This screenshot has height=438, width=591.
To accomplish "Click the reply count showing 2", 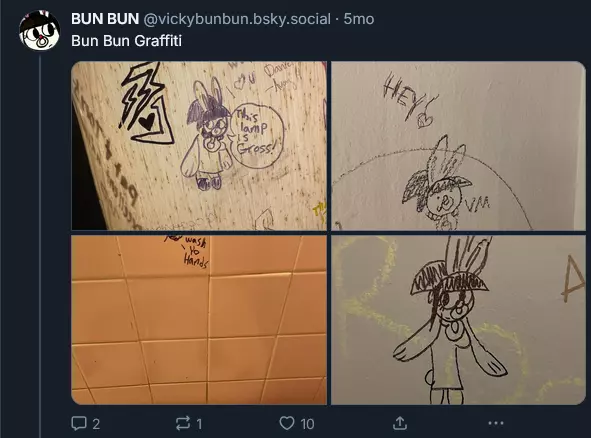I will (x=96, y=424).
